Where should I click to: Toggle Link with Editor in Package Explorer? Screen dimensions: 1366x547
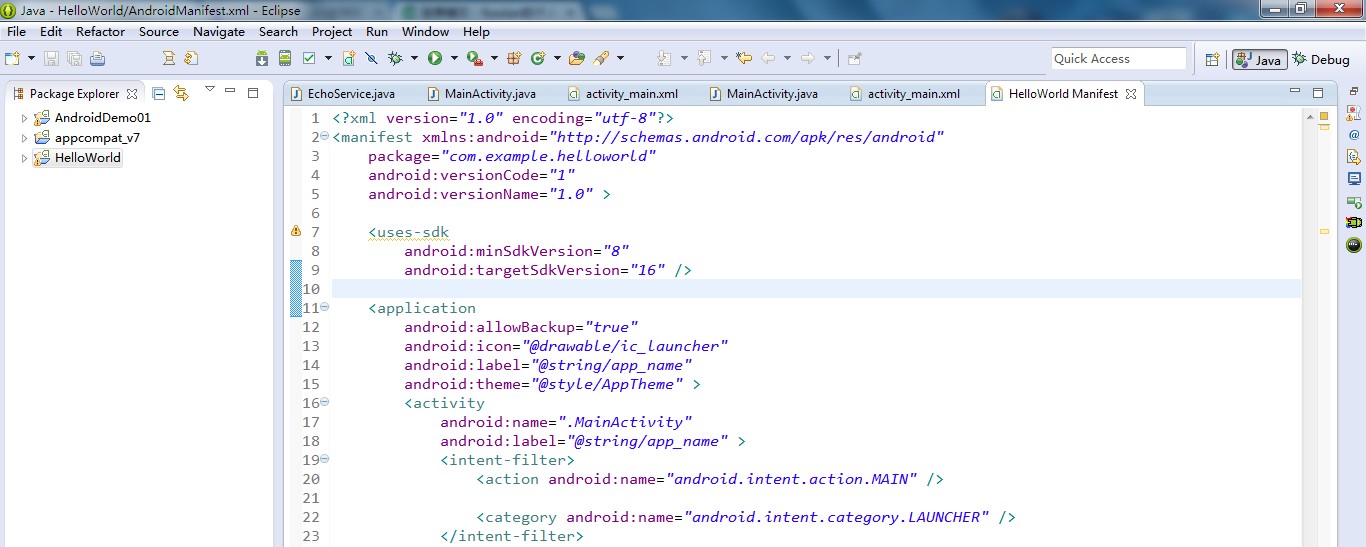(x=181, y=93)
